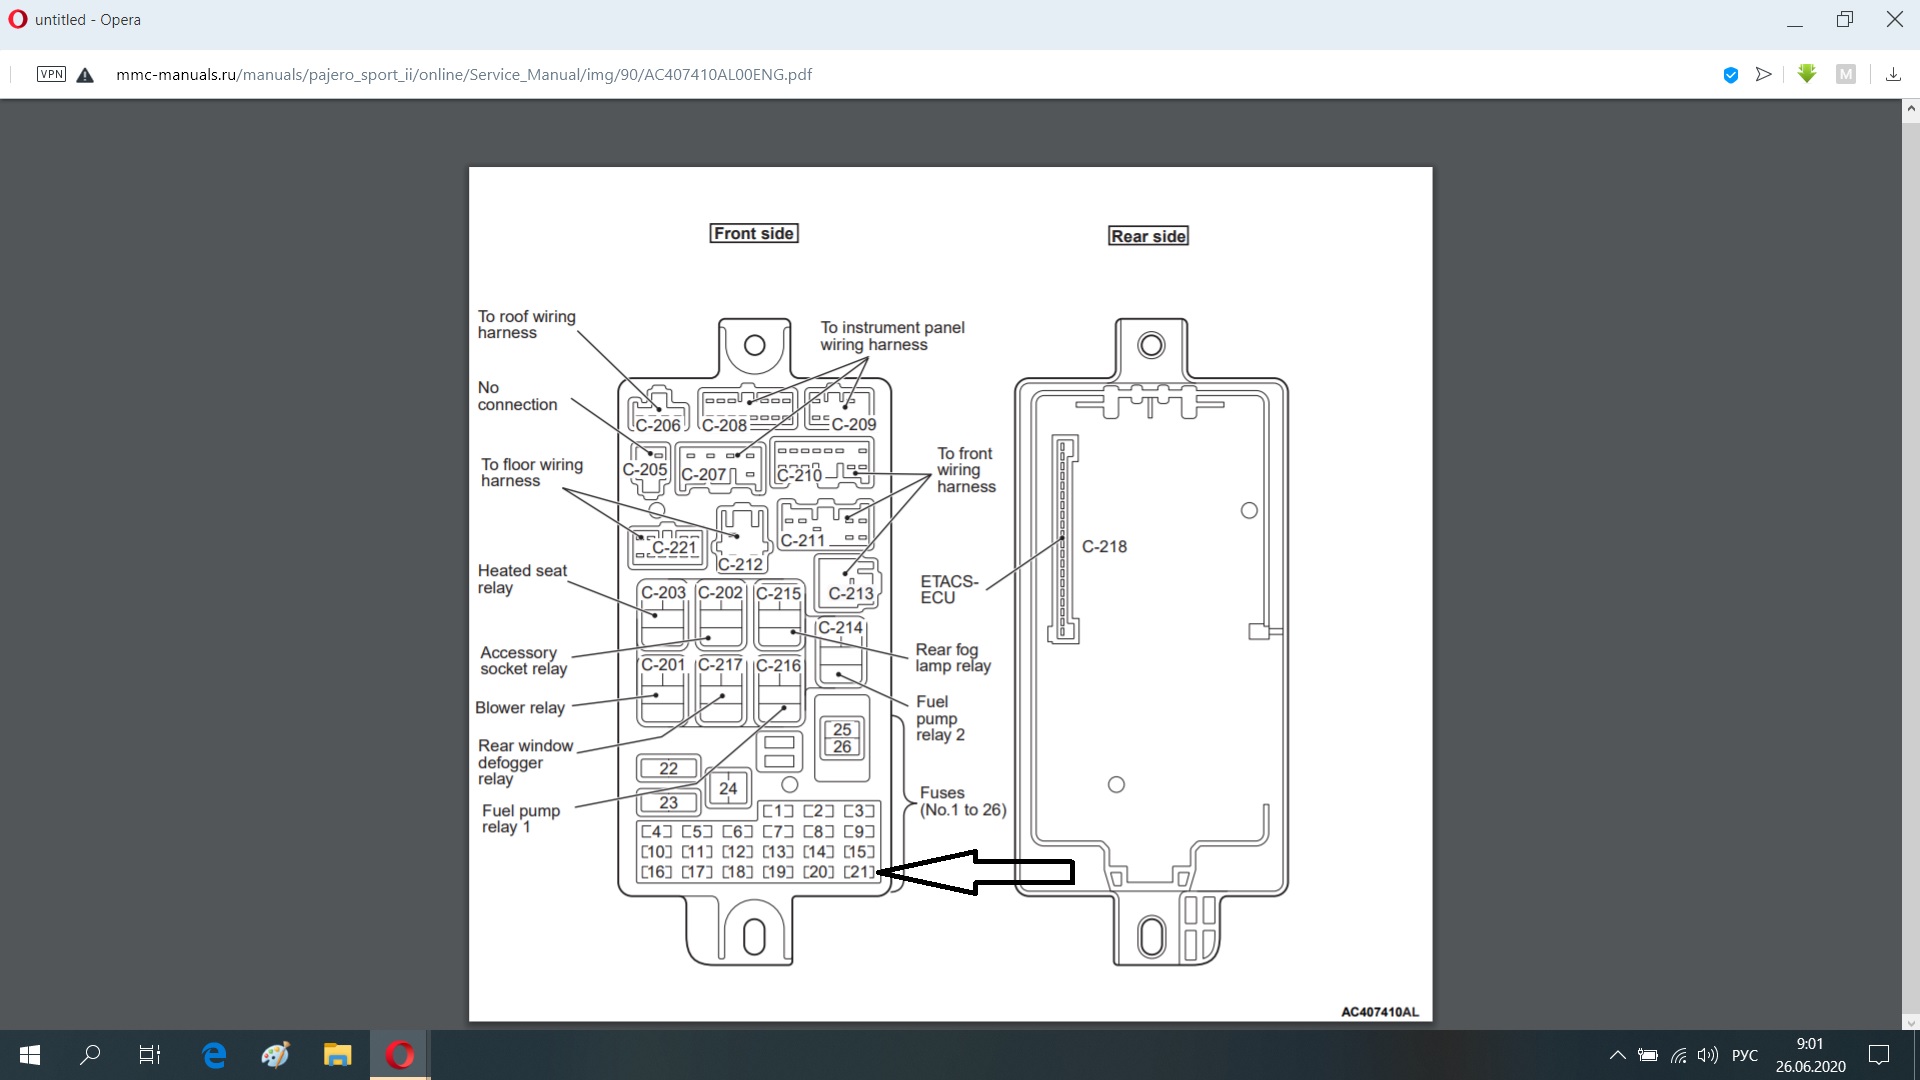
Task: Click the VPN badge in address bar
Action: (x=51, y=74)
